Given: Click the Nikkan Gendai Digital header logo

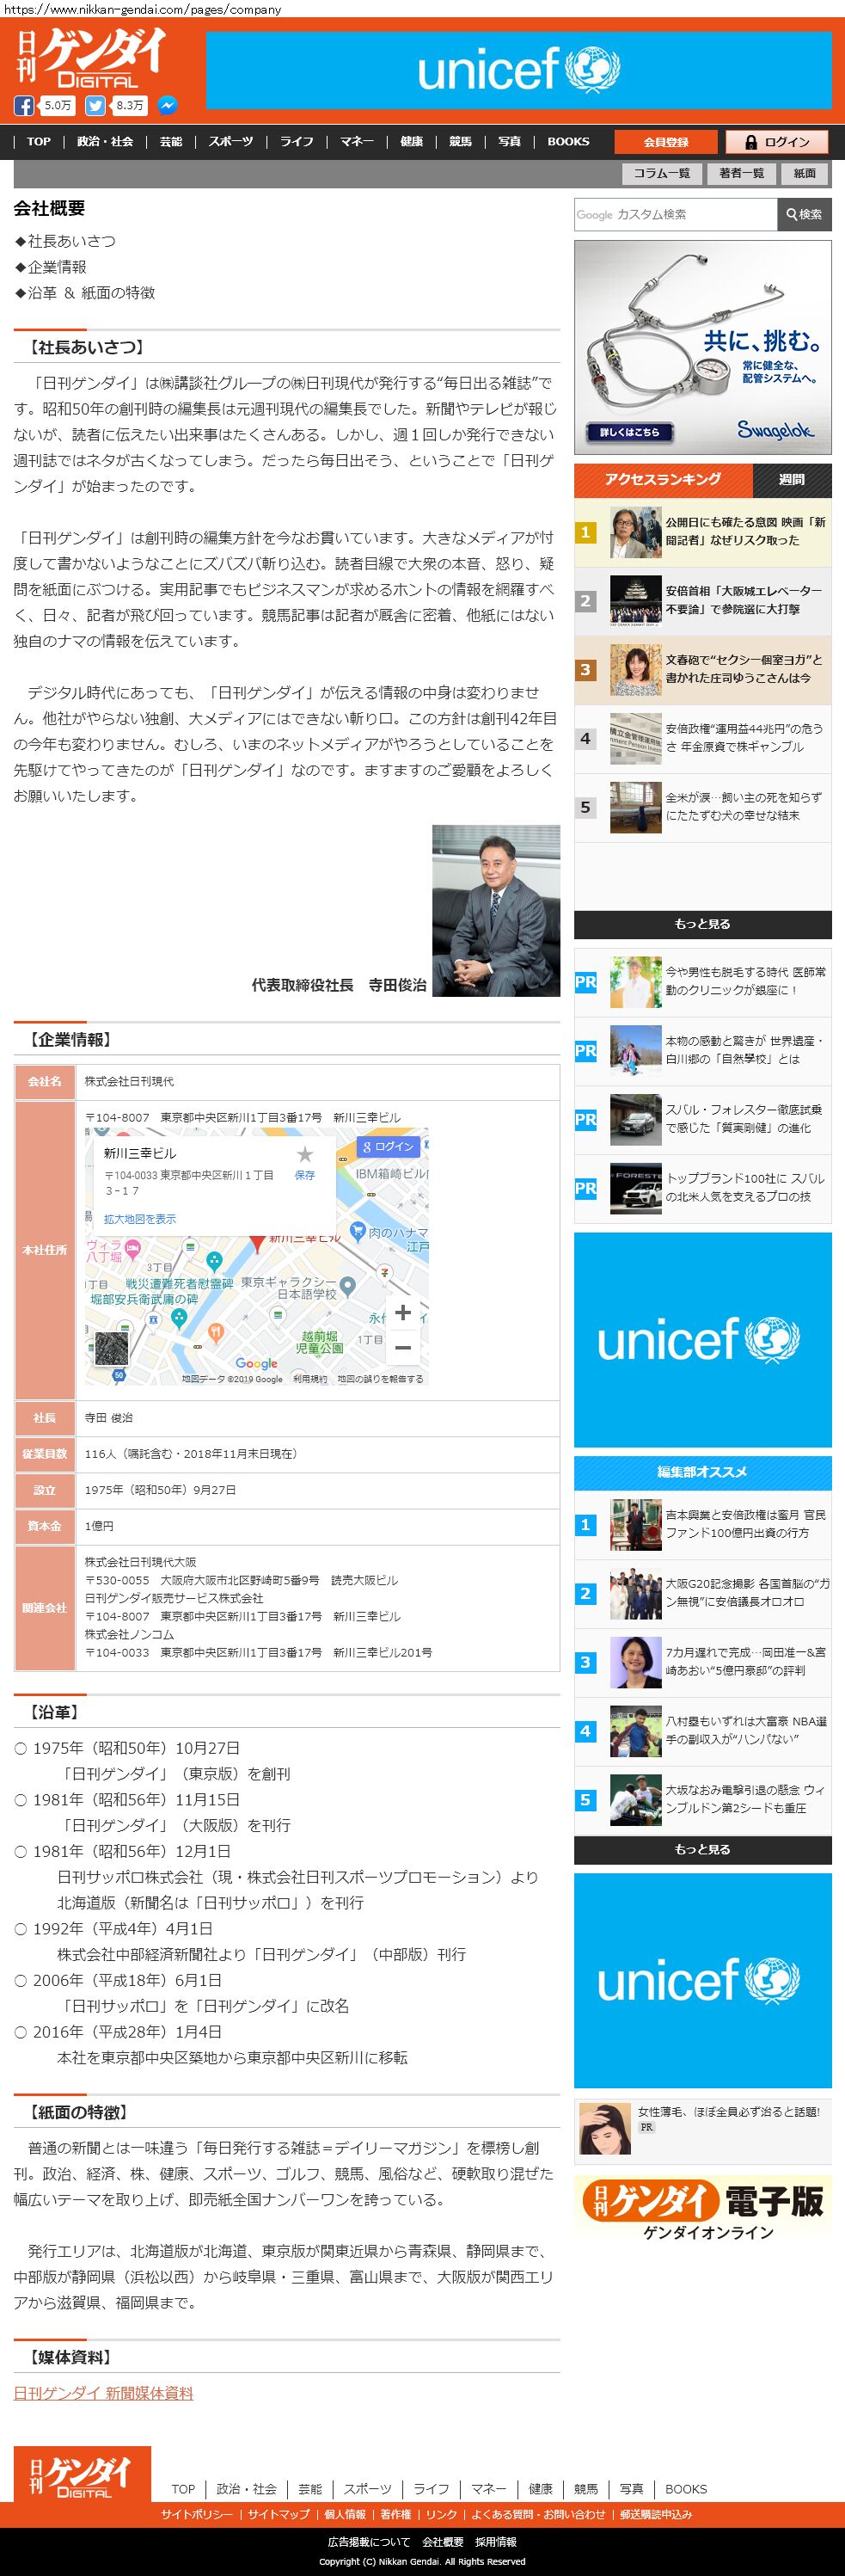Looking at the screenshot, I should point(89,58).
